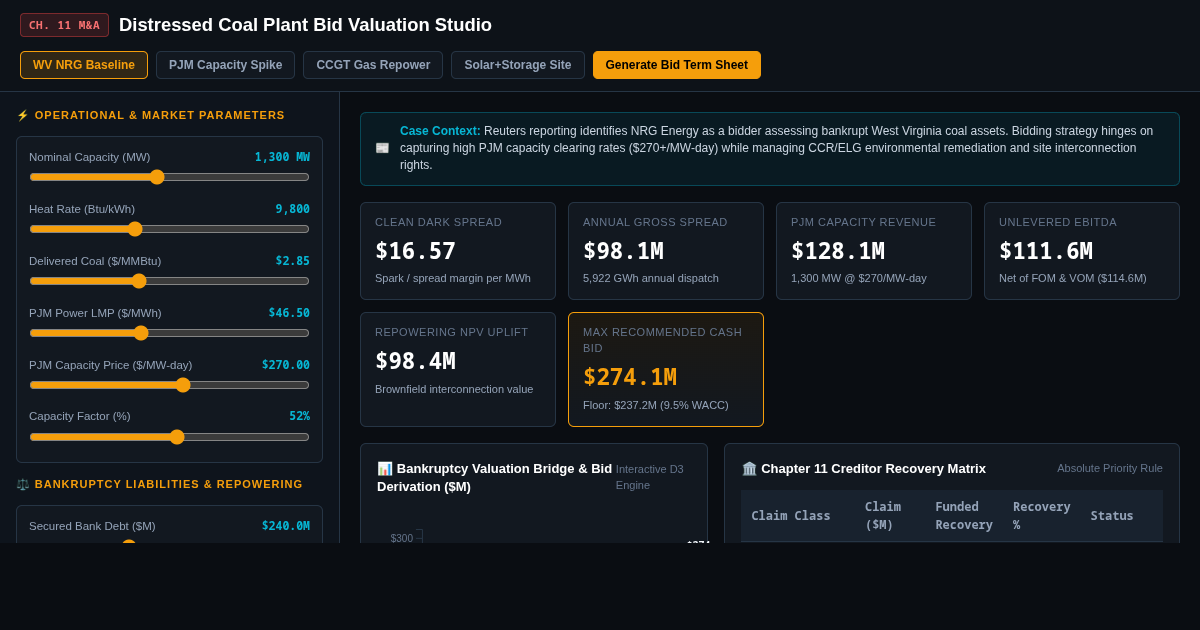This screenshot has height=630, width=1200.
Task: Select the Annual Gross Spread card
Action: click(x=666, y=251)
